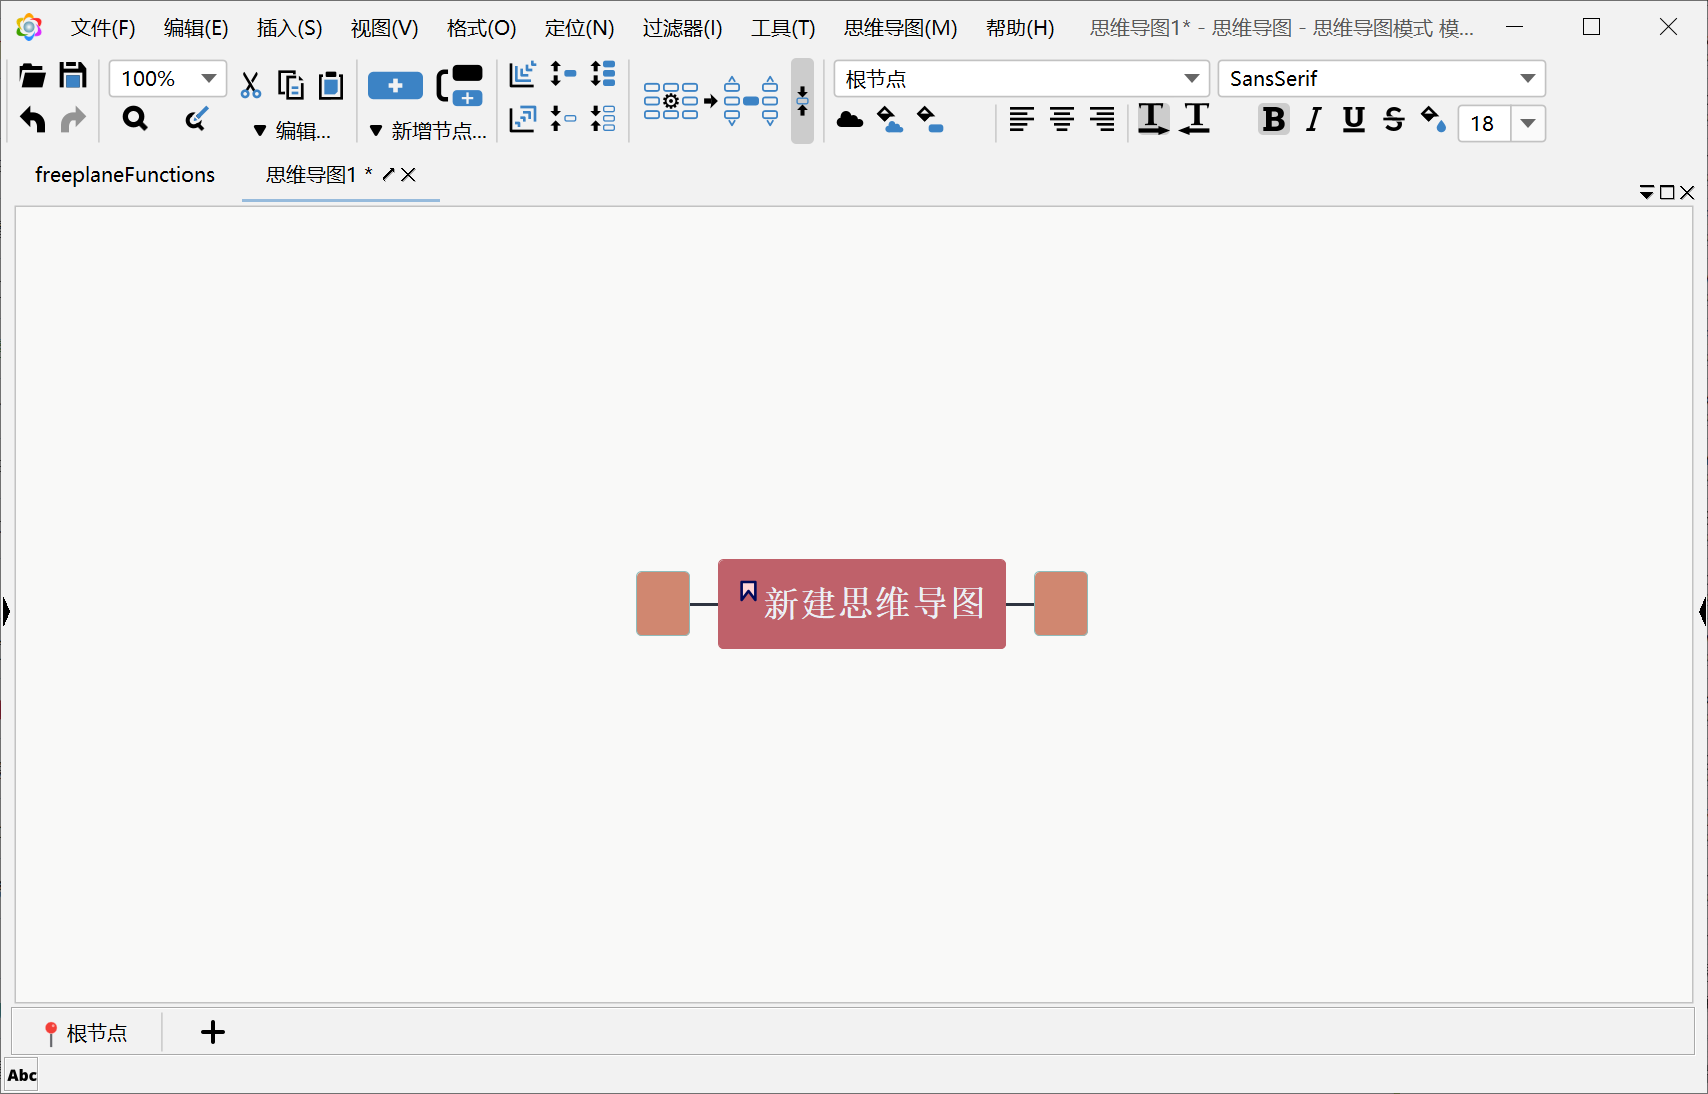Open the 插入(S) menu
Screen dimensions: 1708x1094
[289, 28]
